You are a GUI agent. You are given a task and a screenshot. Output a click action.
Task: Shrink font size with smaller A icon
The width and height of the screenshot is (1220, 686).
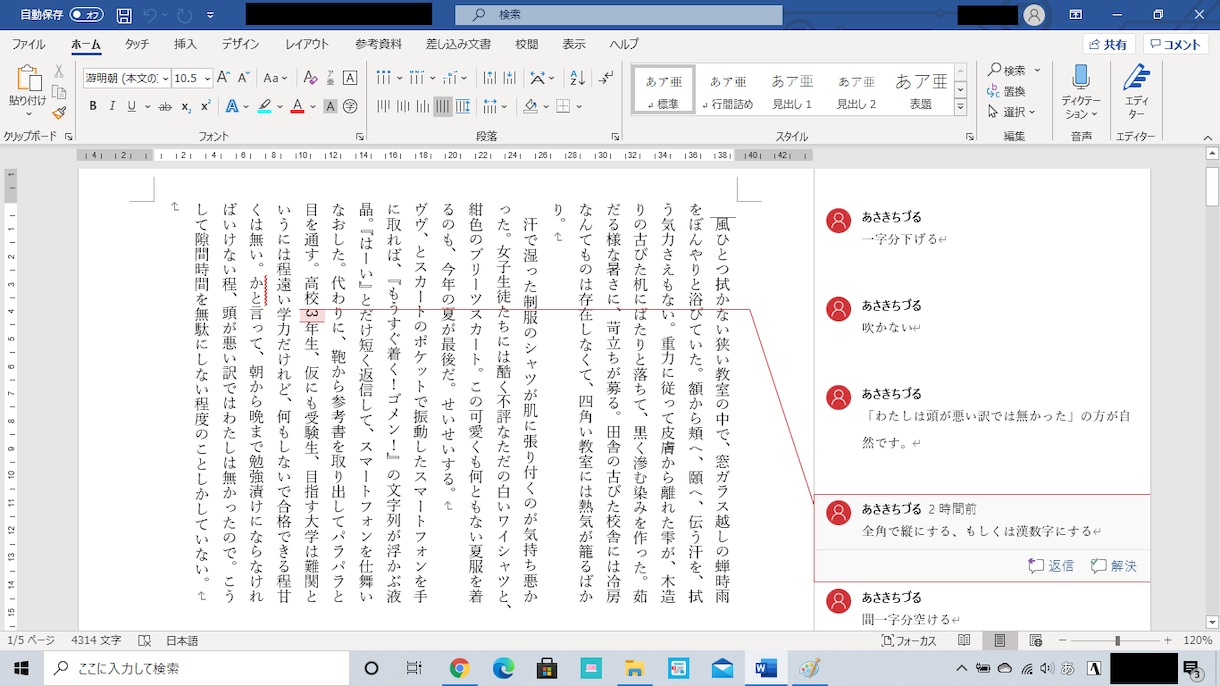point(243,78)
